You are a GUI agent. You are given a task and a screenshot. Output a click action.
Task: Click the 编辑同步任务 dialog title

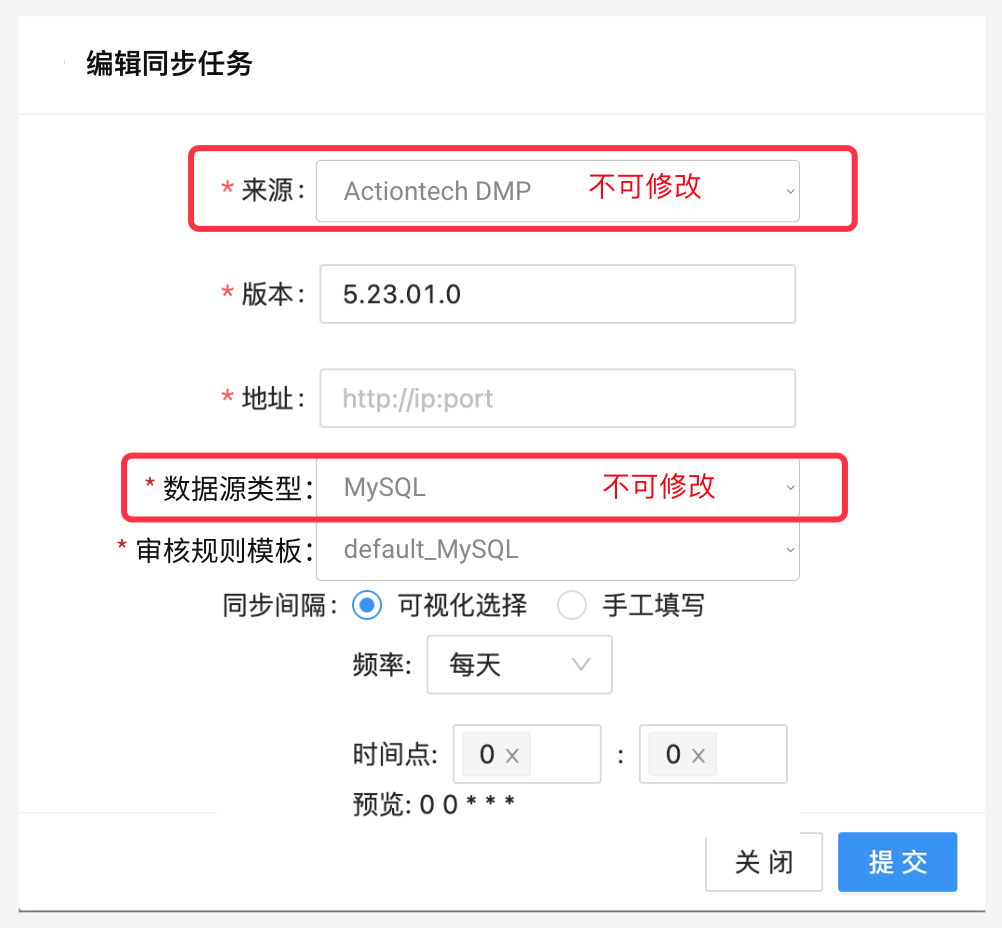[x=166, y=64]
